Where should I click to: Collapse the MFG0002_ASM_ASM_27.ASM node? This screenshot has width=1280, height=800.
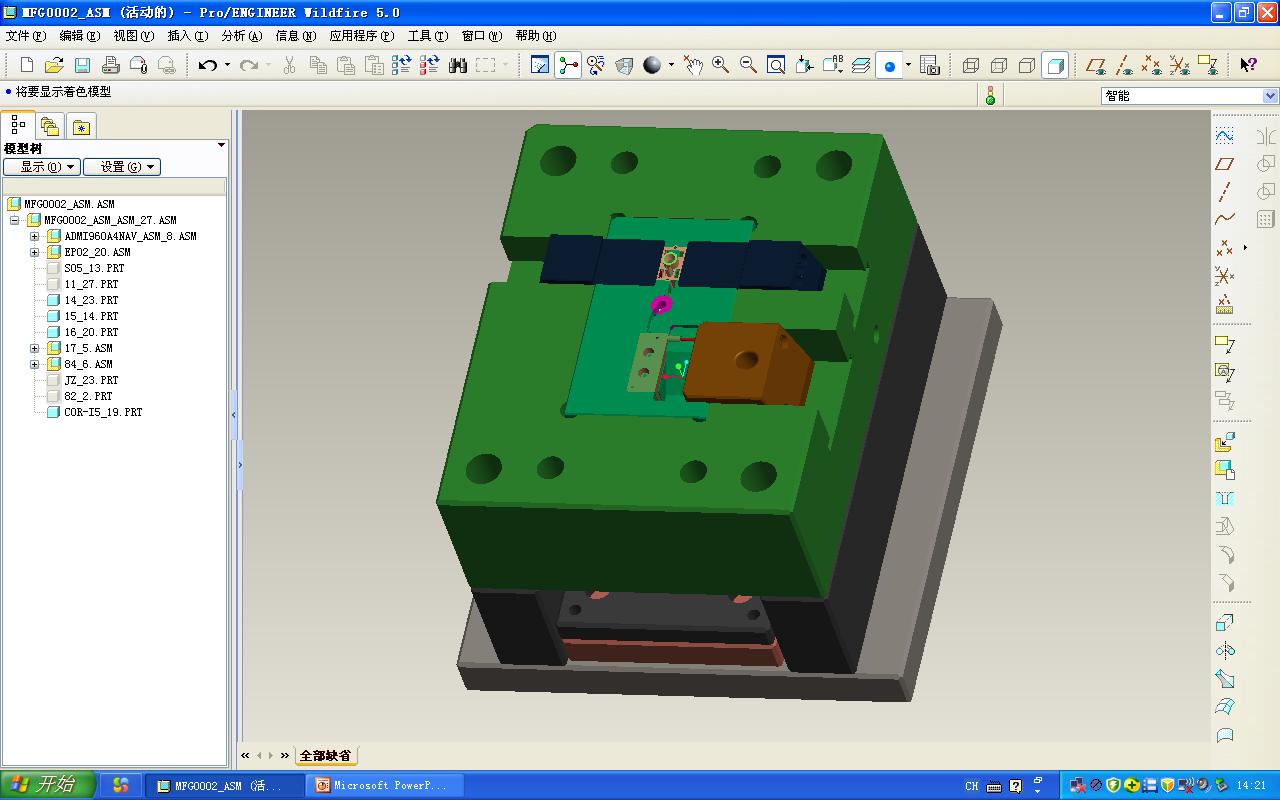(15, 220)
